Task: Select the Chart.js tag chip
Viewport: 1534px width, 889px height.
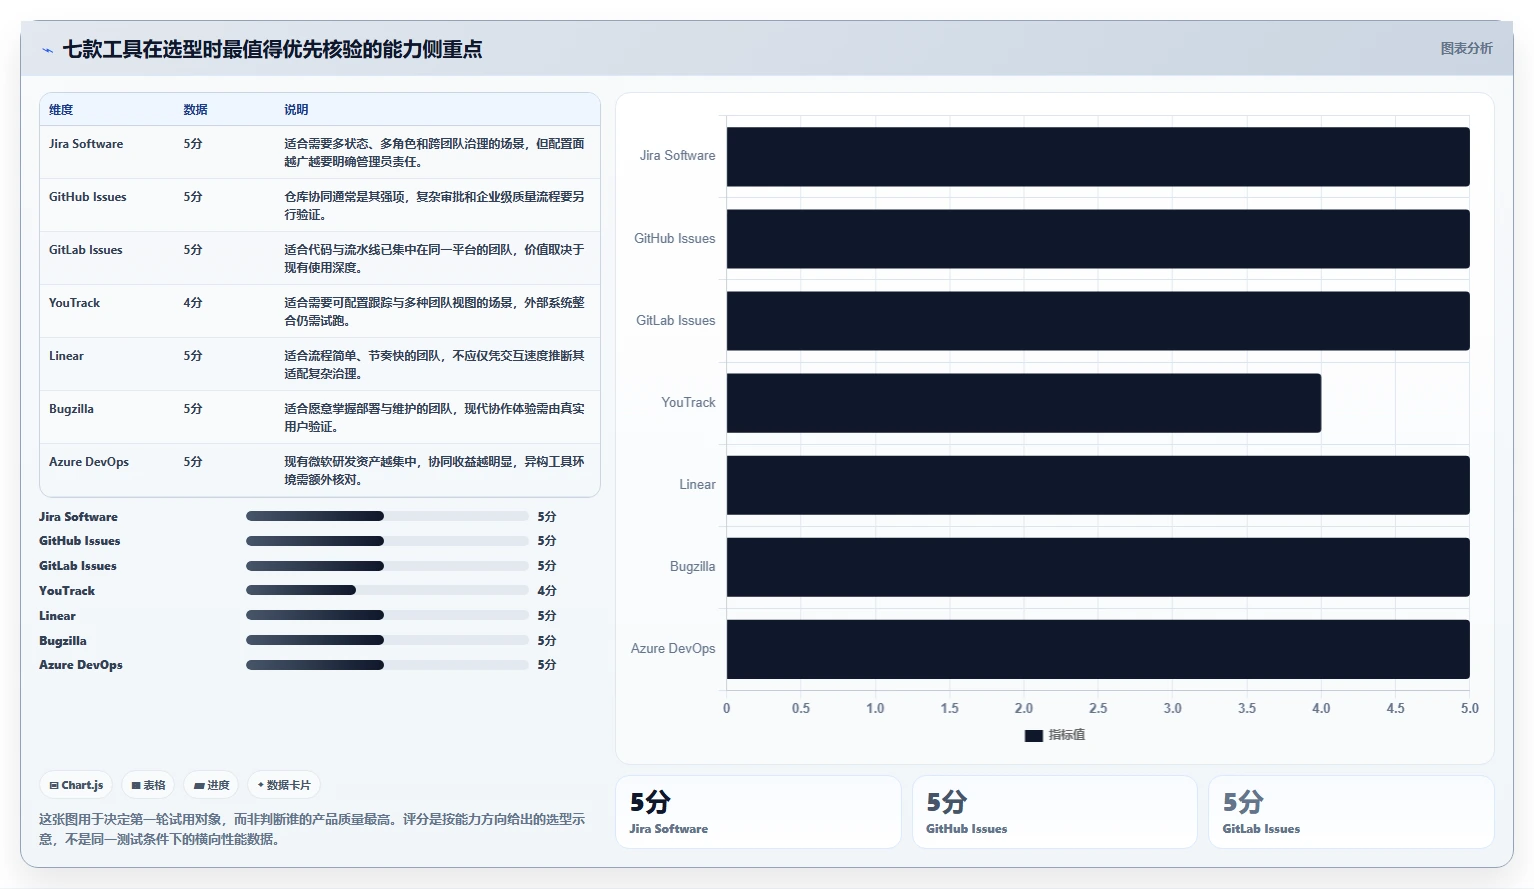Action: click(77, 785)
